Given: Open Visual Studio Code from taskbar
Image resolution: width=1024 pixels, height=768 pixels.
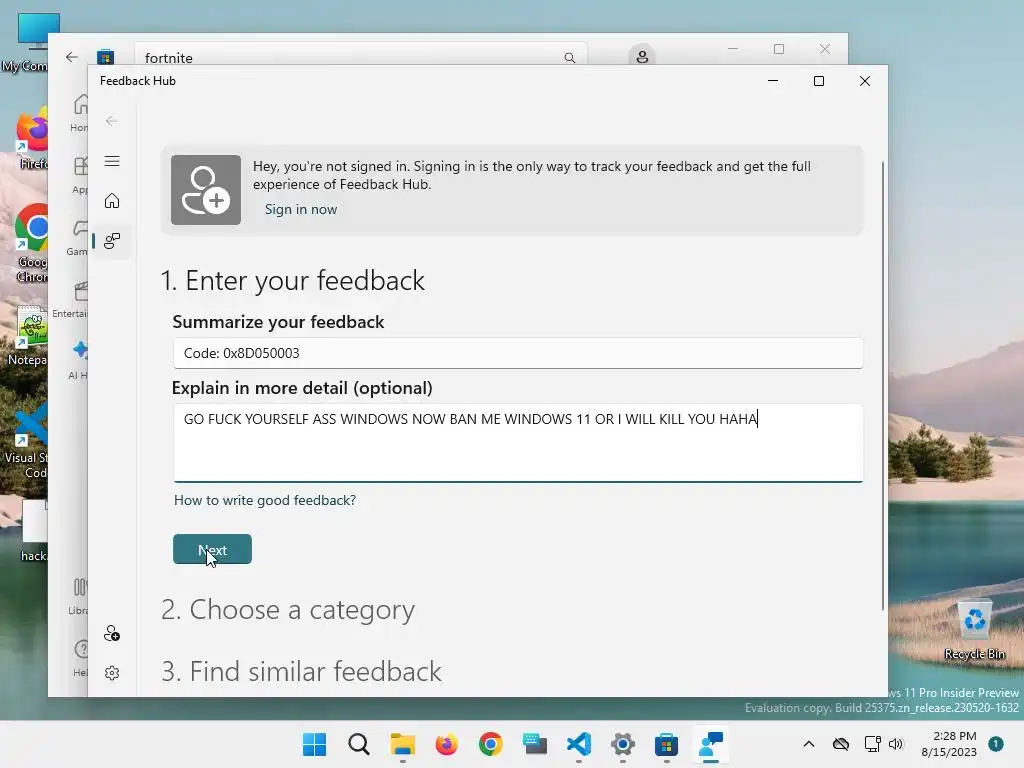Looking at the screenshot, I should click(x=579, y=744).
